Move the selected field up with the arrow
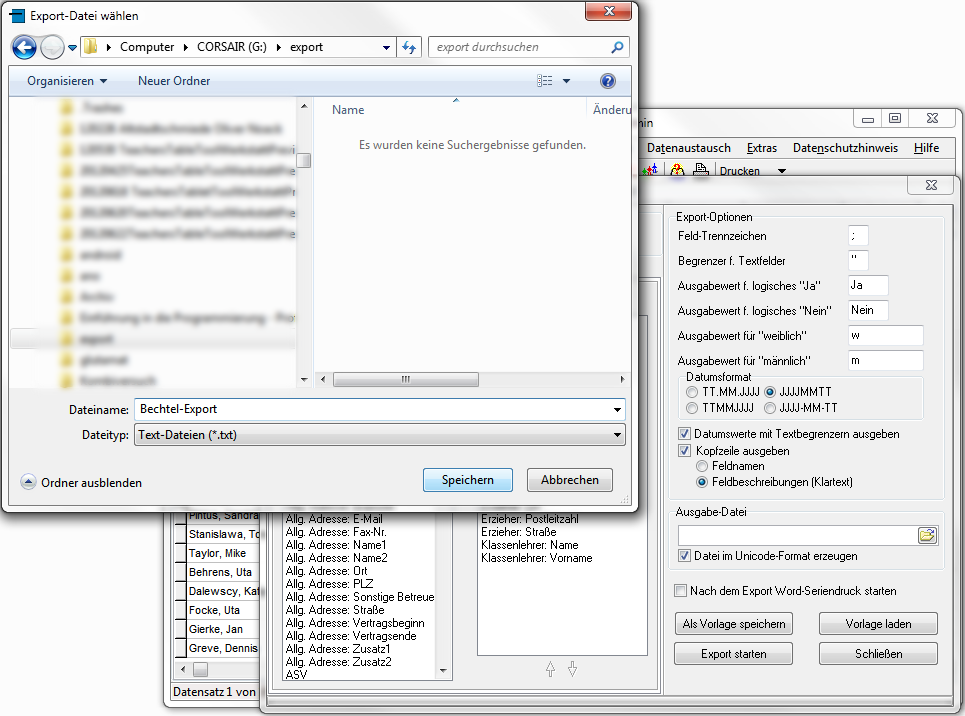The height and width of the screenshot is (716, 965). pyautogui.click(x=550, y=669)
